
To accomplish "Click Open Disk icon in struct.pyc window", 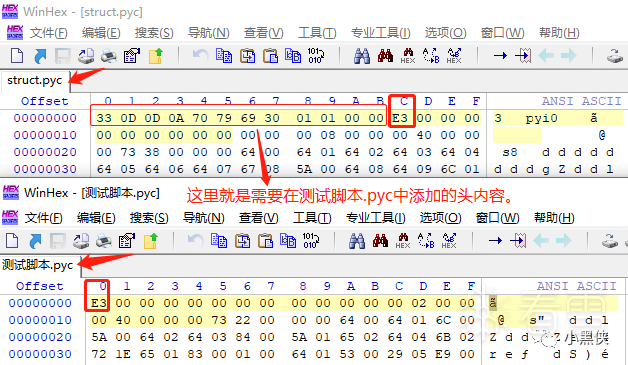I will 614,56.
